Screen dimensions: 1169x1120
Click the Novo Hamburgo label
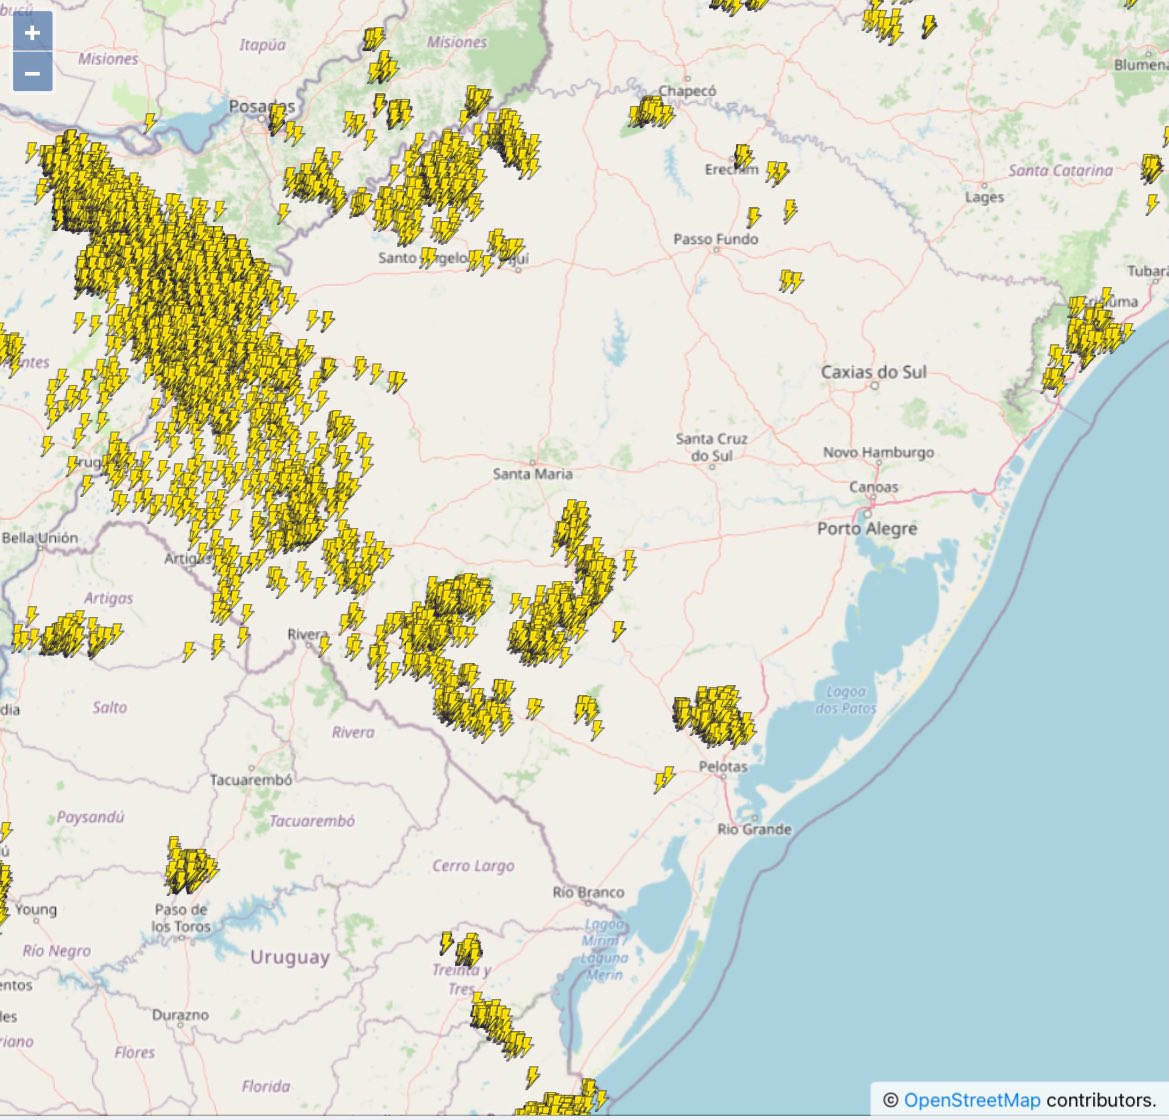(878, 452)
